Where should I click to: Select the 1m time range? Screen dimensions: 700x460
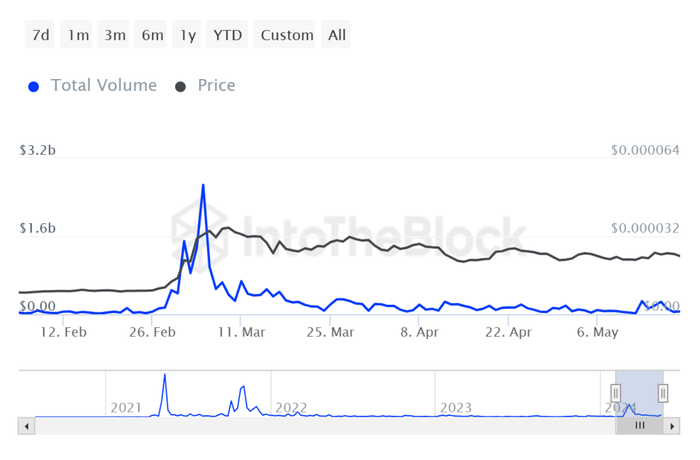point(77,34)
